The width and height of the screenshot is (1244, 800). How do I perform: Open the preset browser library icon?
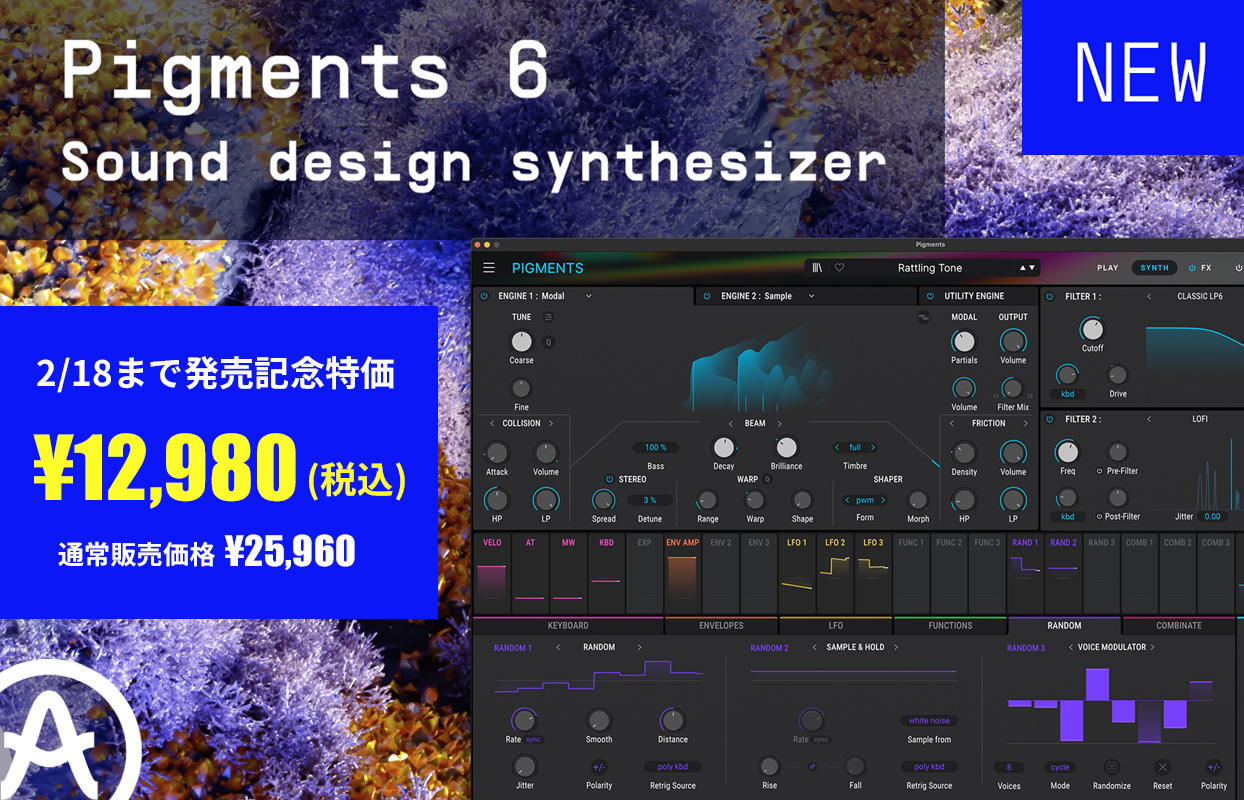tap(818, 268)
